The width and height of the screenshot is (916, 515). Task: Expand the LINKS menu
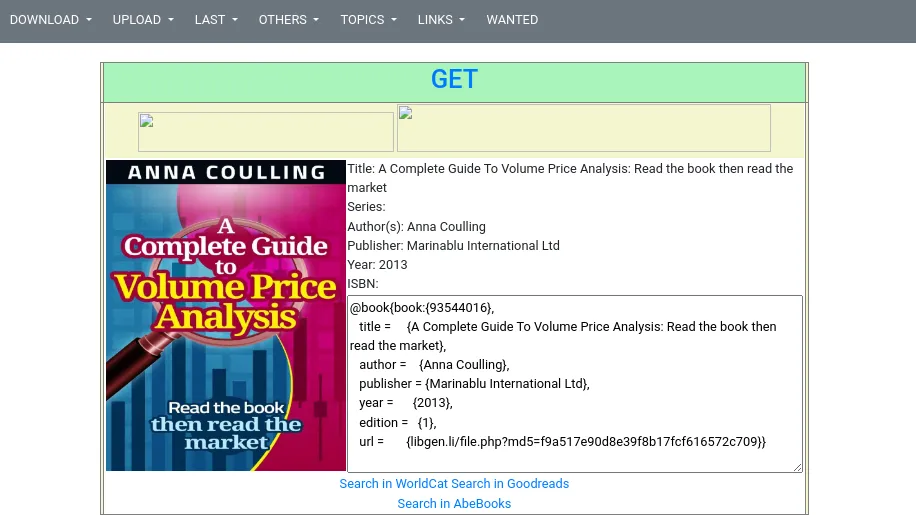tap(441, 20)
